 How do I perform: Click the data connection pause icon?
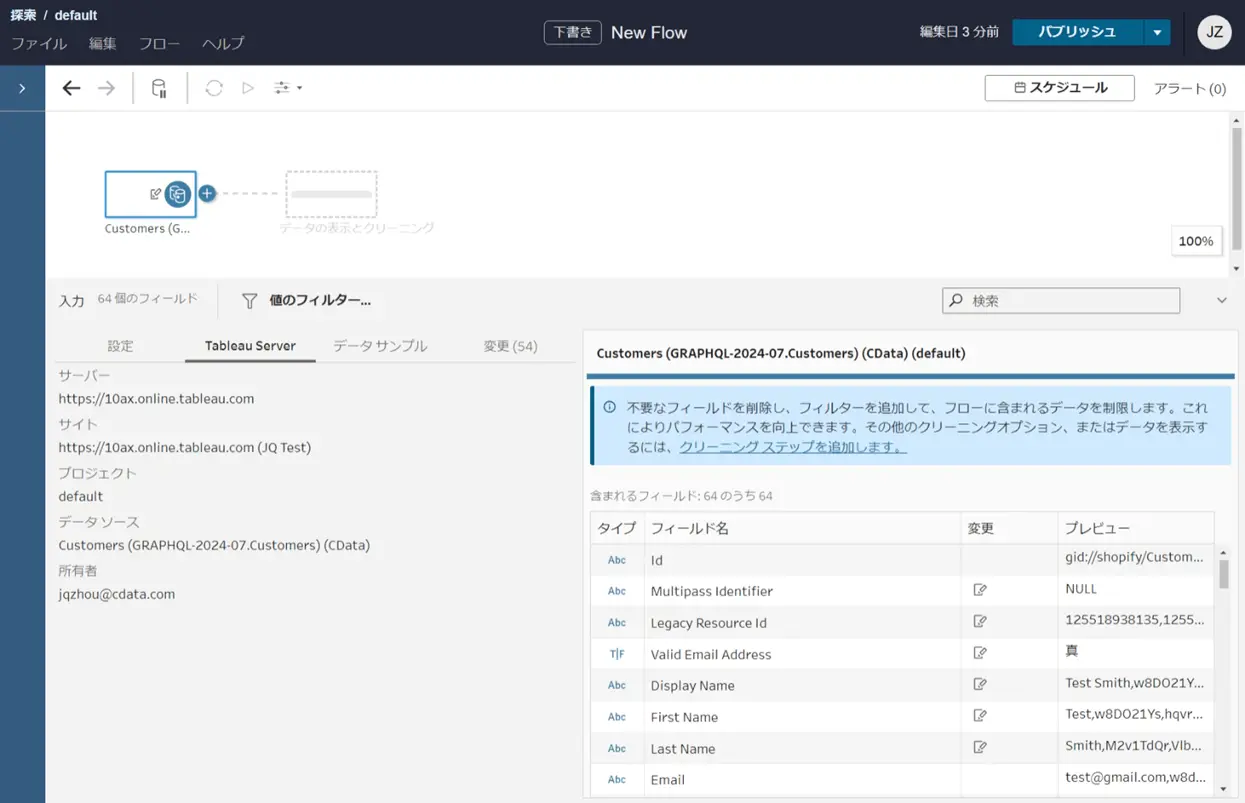(x=159, y=88)
